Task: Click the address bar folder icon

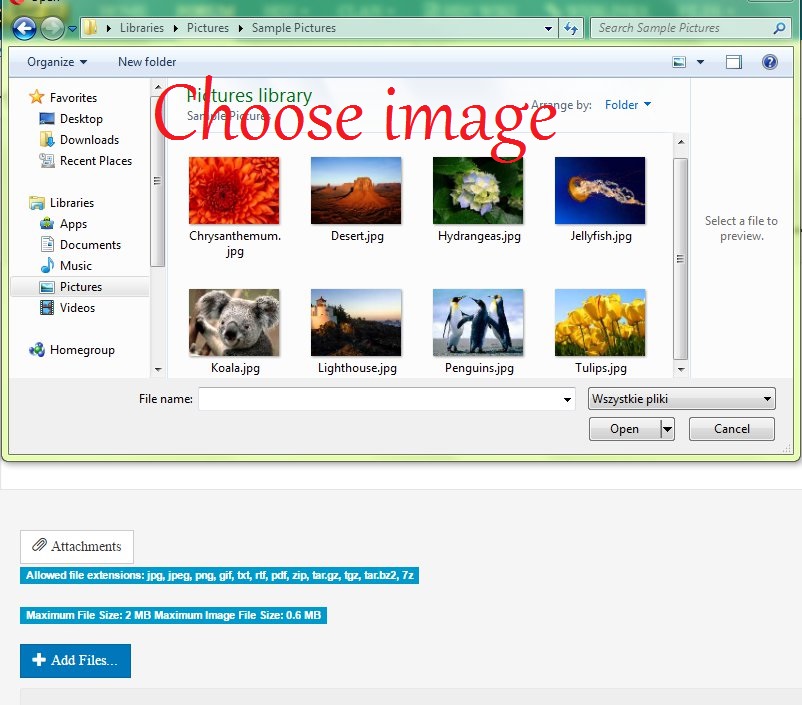Action: (90, 28)
